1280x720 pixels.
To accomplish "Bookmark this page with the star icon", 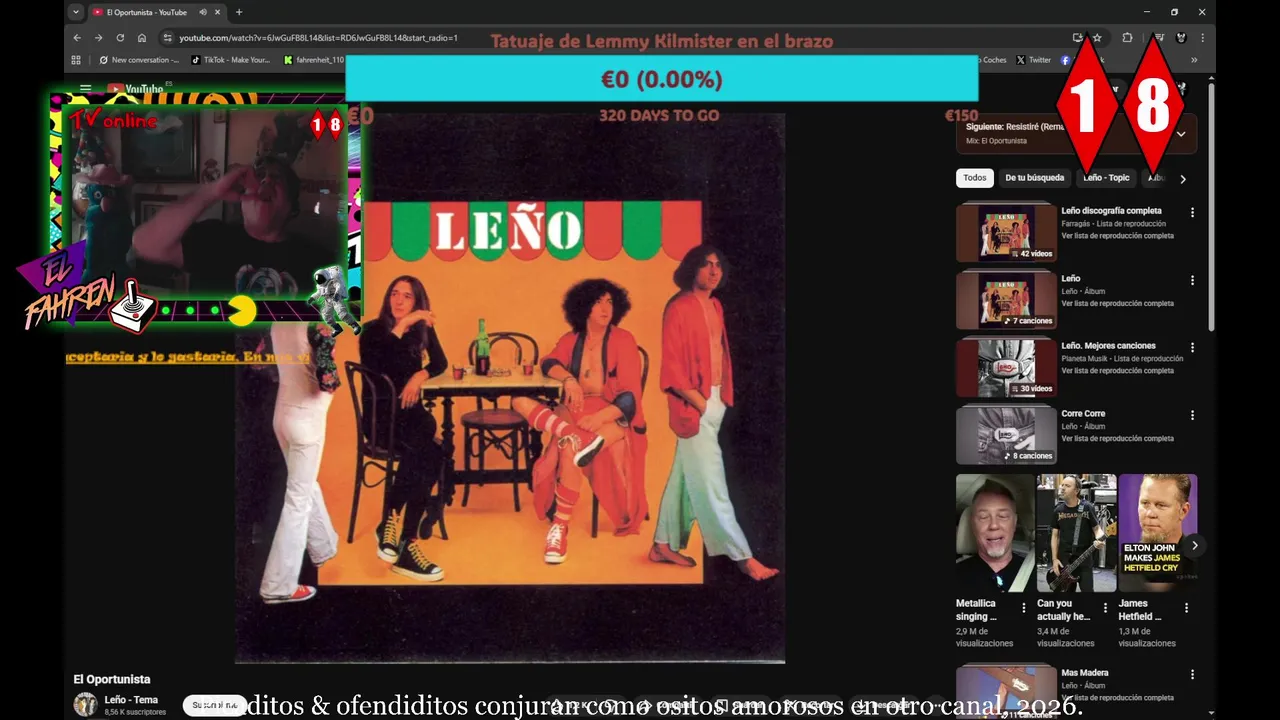I will tap(1097, 38).
